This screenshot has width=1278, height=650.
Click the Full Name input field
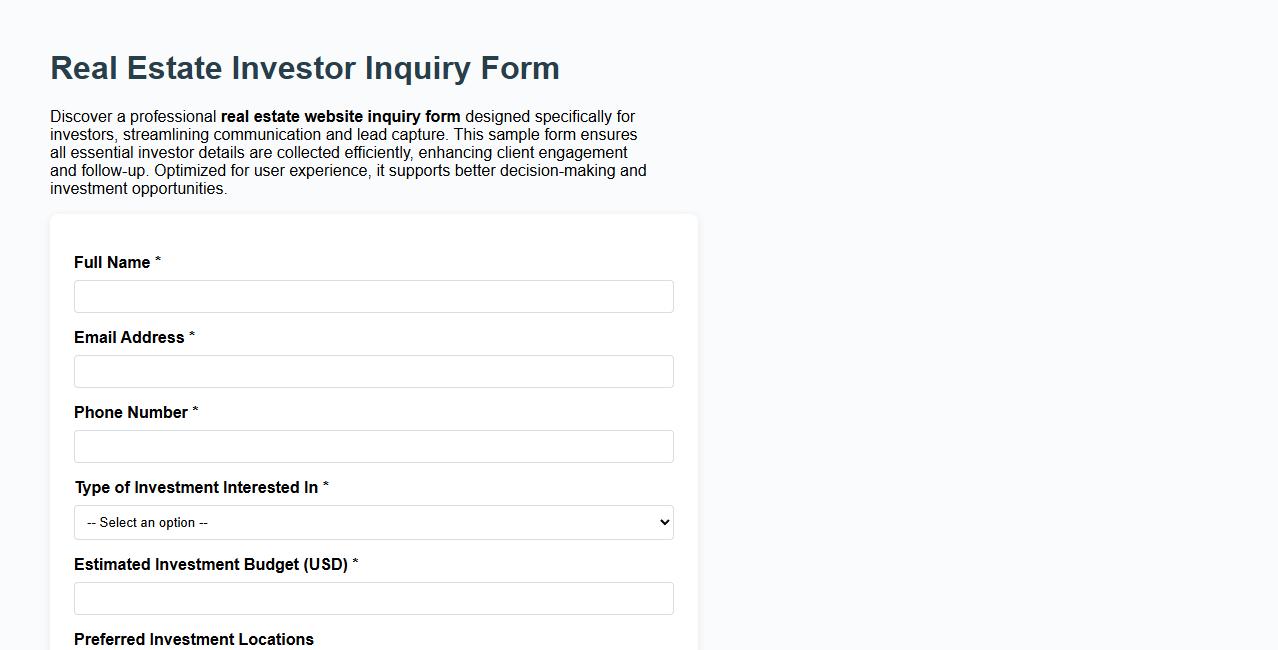pyautogui.click(x=373, y=296)
